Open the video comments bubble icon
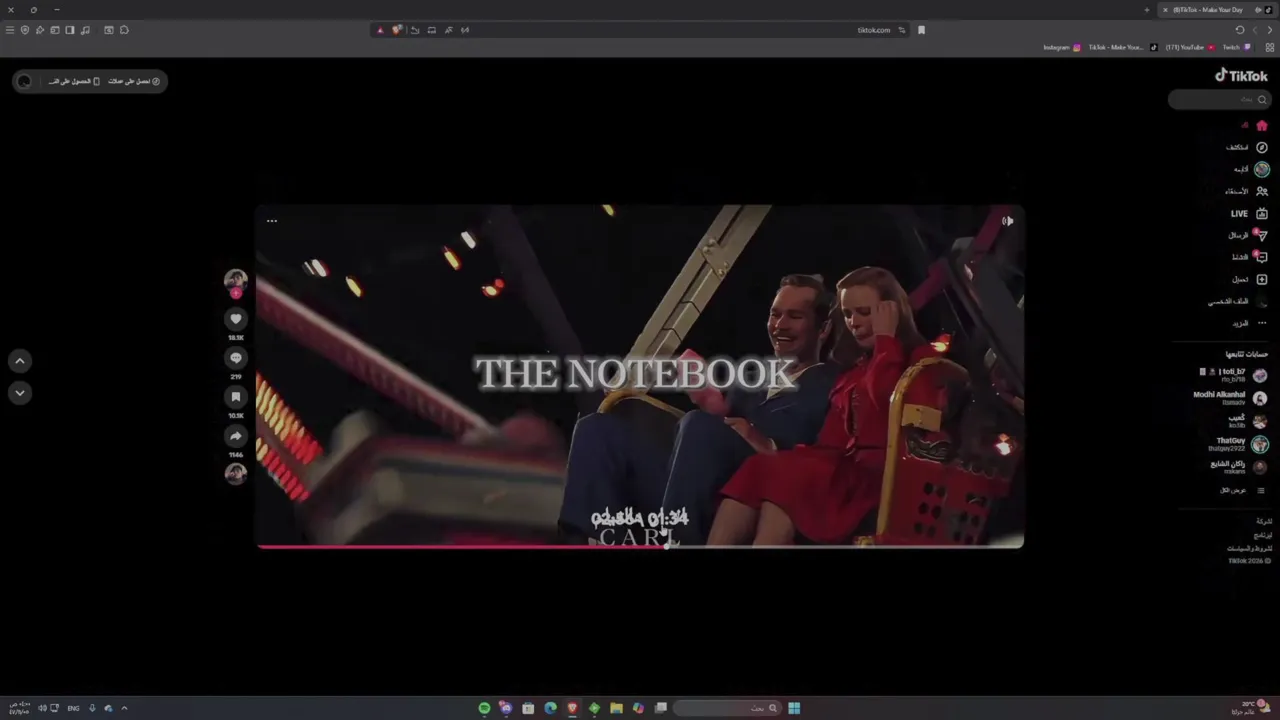Viewport: 1280px width, 720px height. [236, 358]
